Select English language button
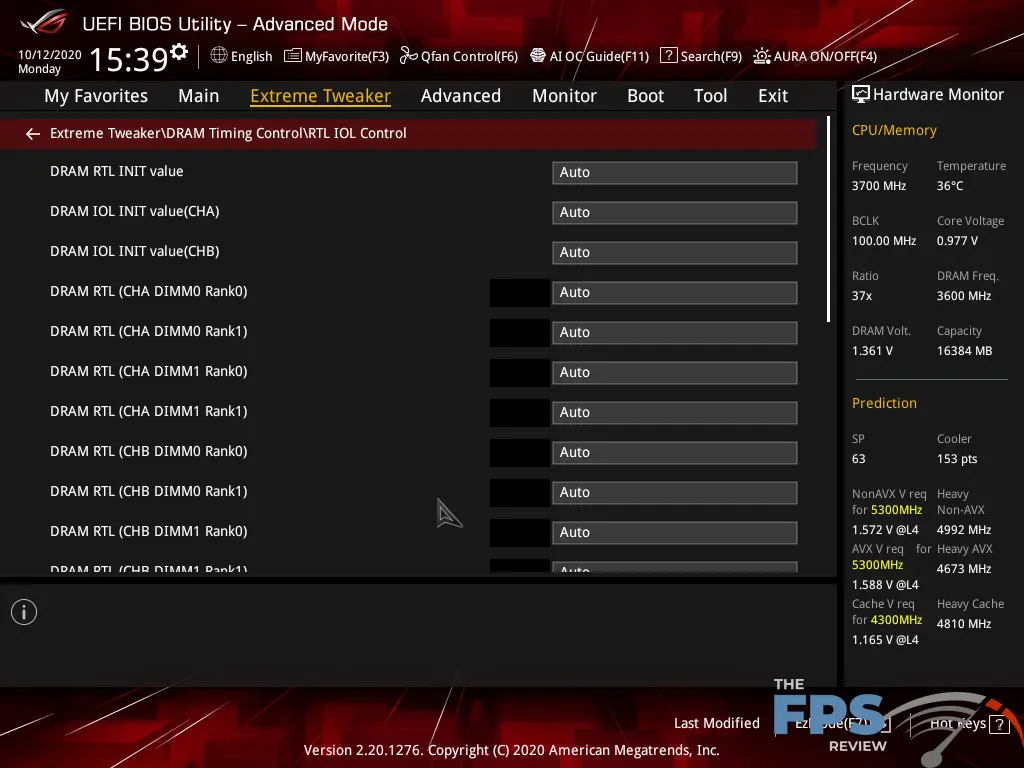This screenshot has width=1024, height=768. (241, 56)
